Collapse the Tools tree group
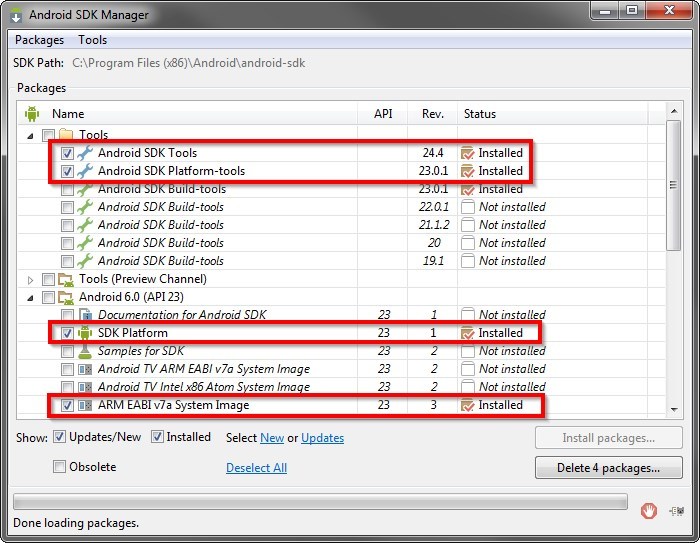The image size is (700, 543). coord(30,136)
